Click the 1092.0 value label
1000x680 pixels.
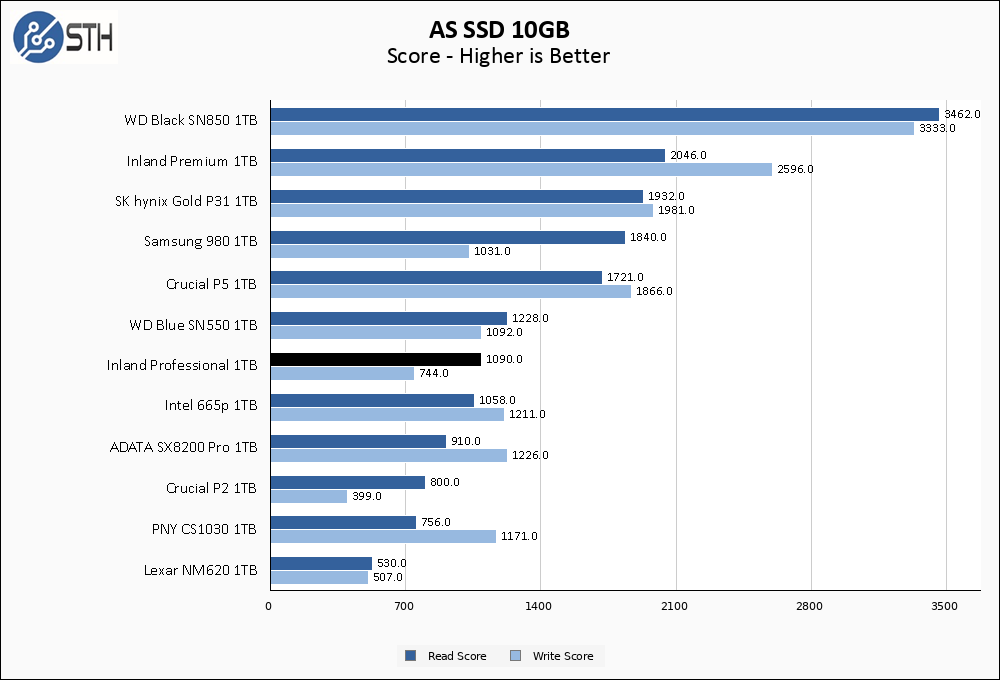click(504, 332)
